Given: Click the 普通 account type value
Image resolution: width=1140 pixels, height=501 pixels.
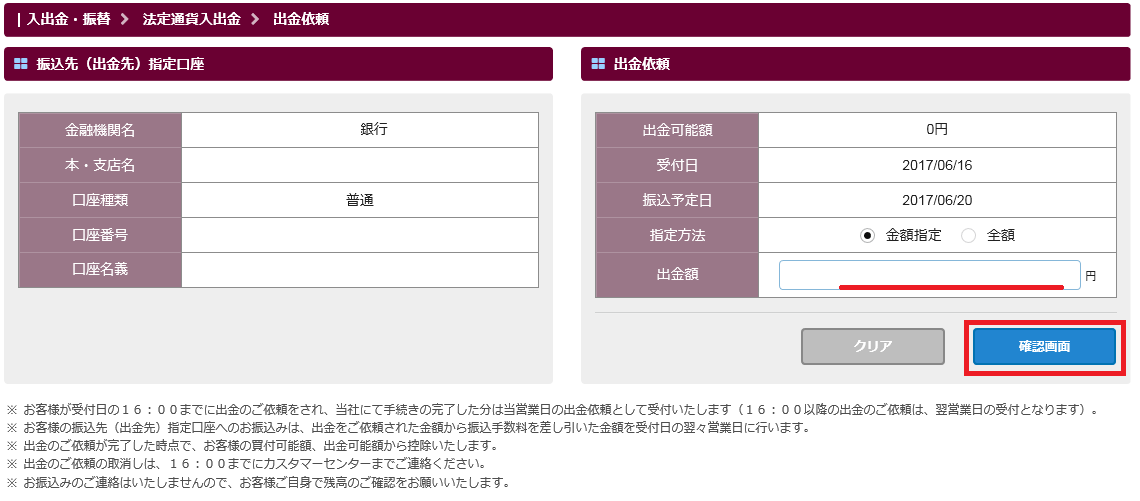Looking at the screenshot, I should click(x=360, y=200).
